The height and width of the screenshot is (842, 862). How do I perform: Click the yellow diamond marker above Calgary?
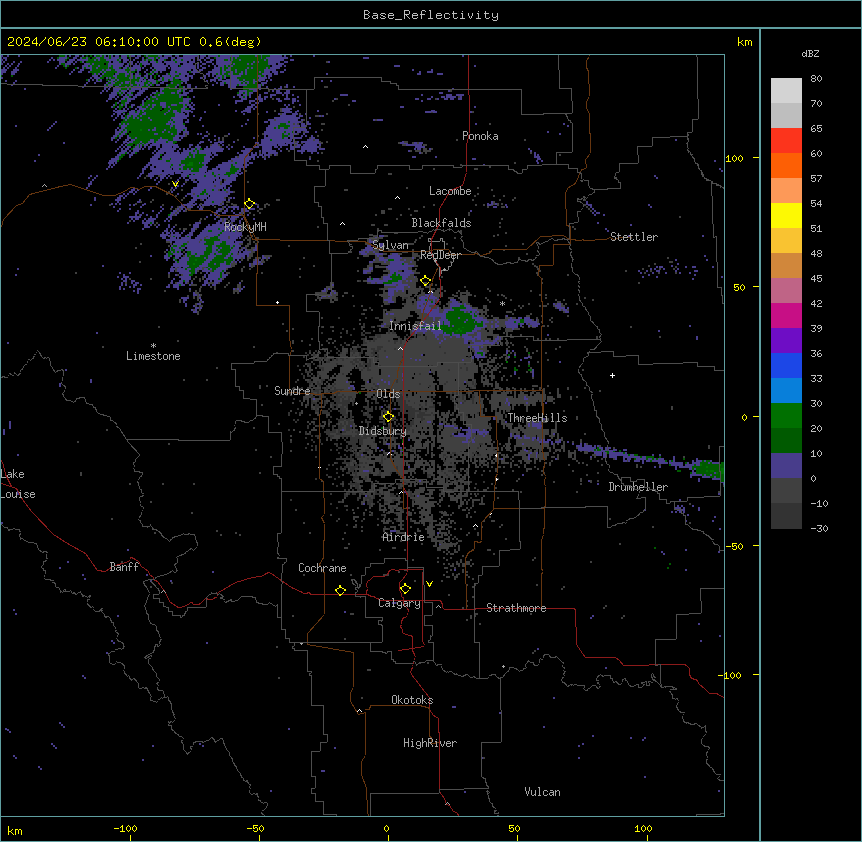pos(405,589)
